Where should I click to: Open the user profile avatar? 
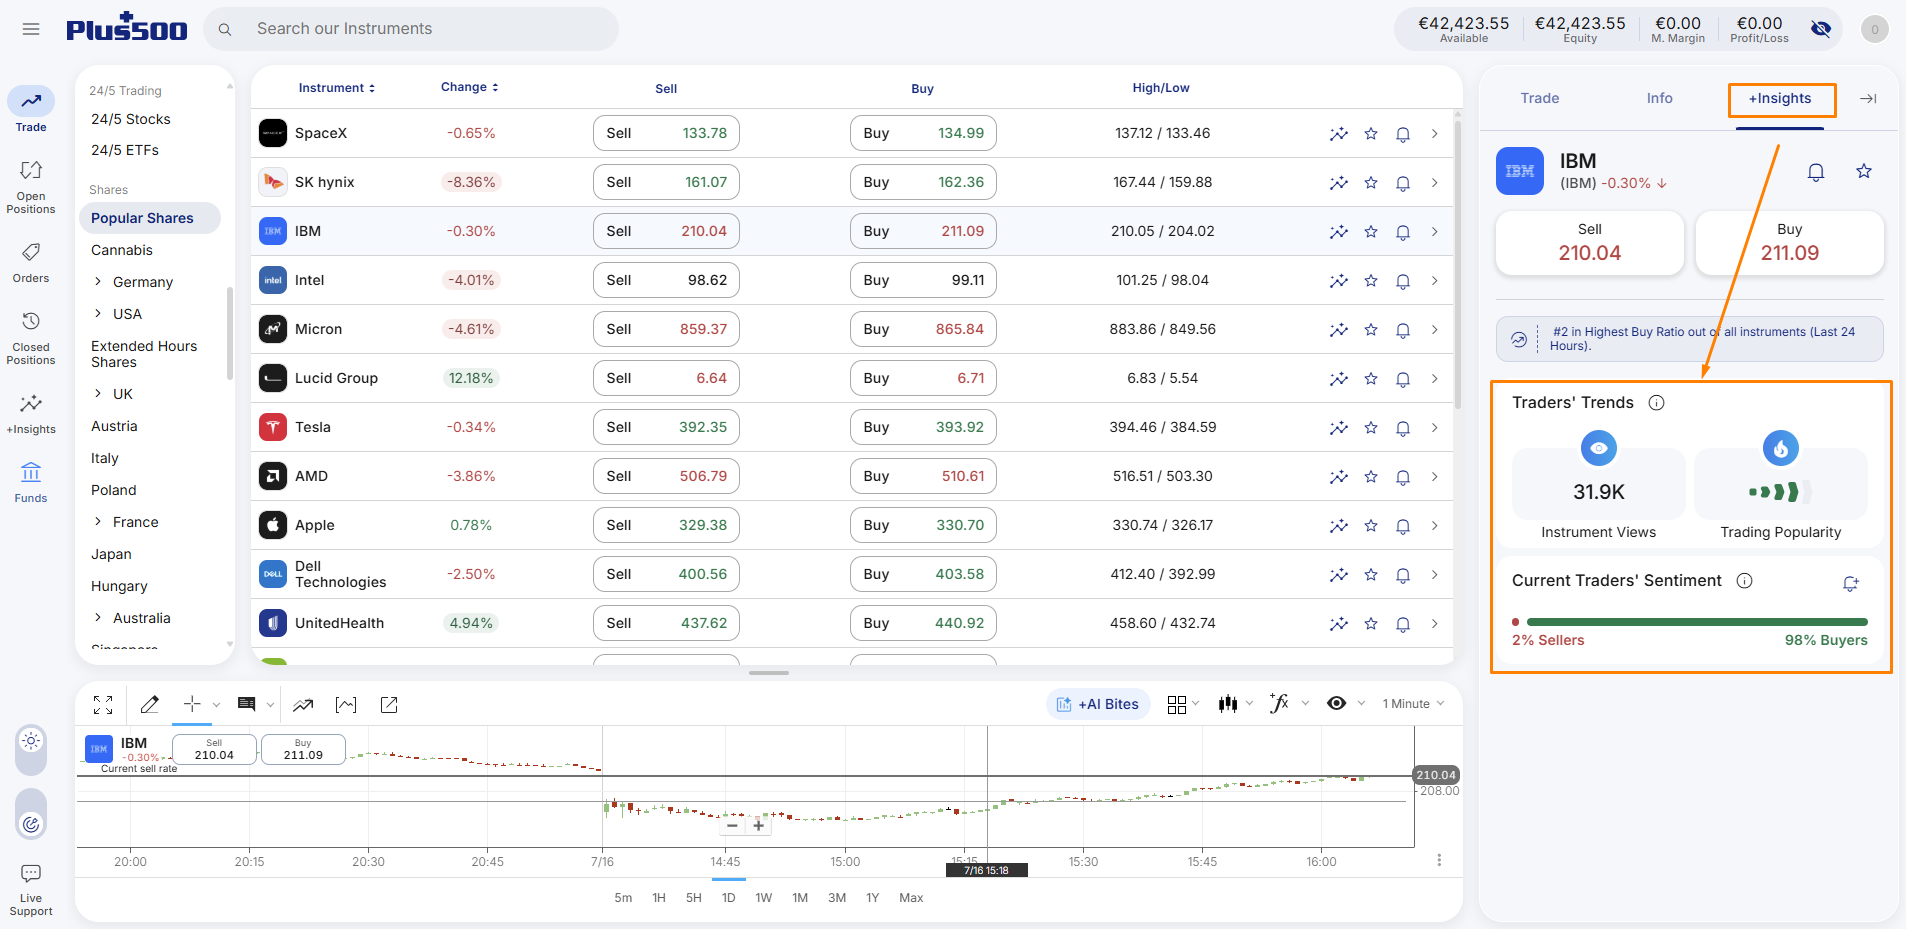1875,29
